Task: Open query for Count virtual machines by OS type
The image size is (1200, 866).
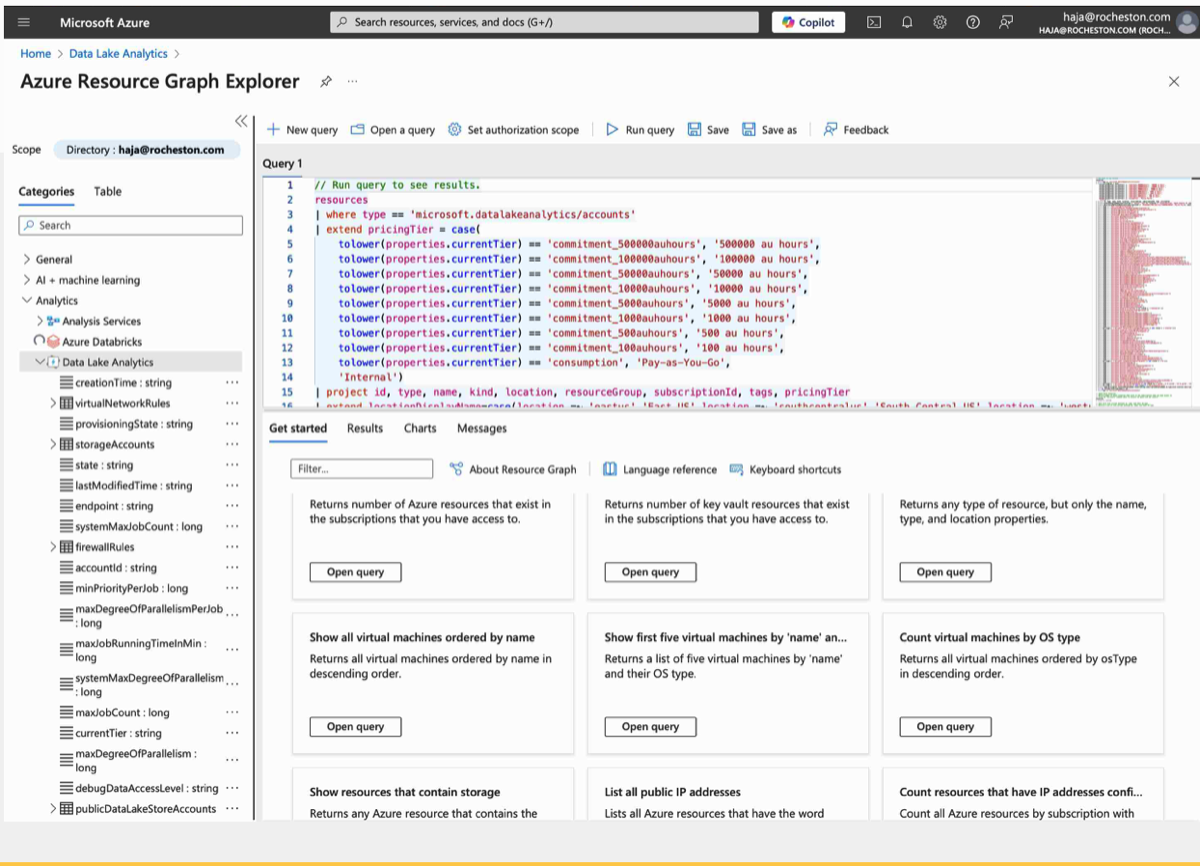Action: coord(945,727)
